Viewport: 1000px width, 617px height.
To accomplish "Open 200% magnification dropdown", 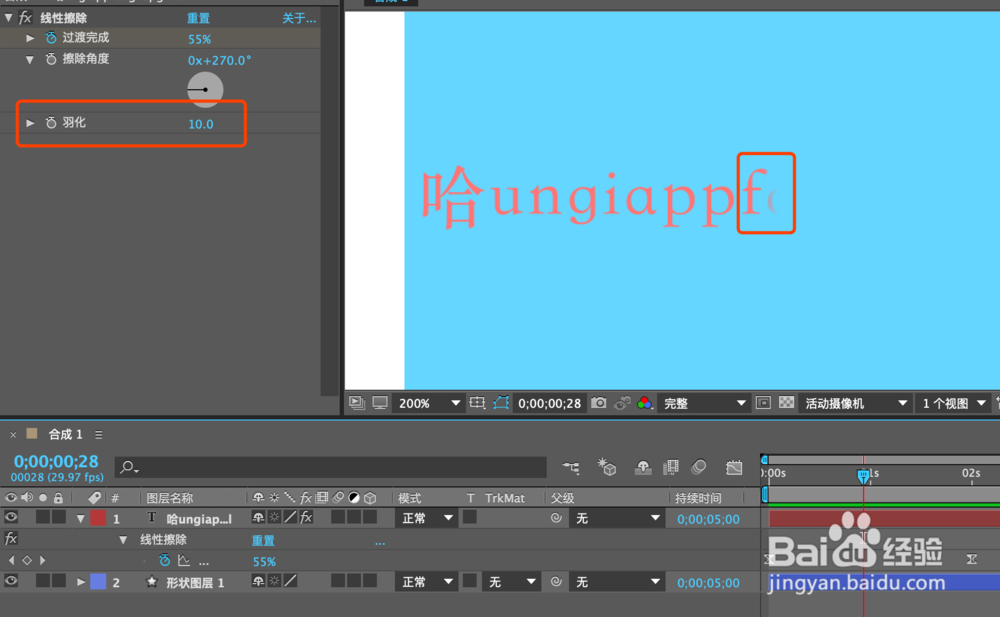I will (427, 403).
